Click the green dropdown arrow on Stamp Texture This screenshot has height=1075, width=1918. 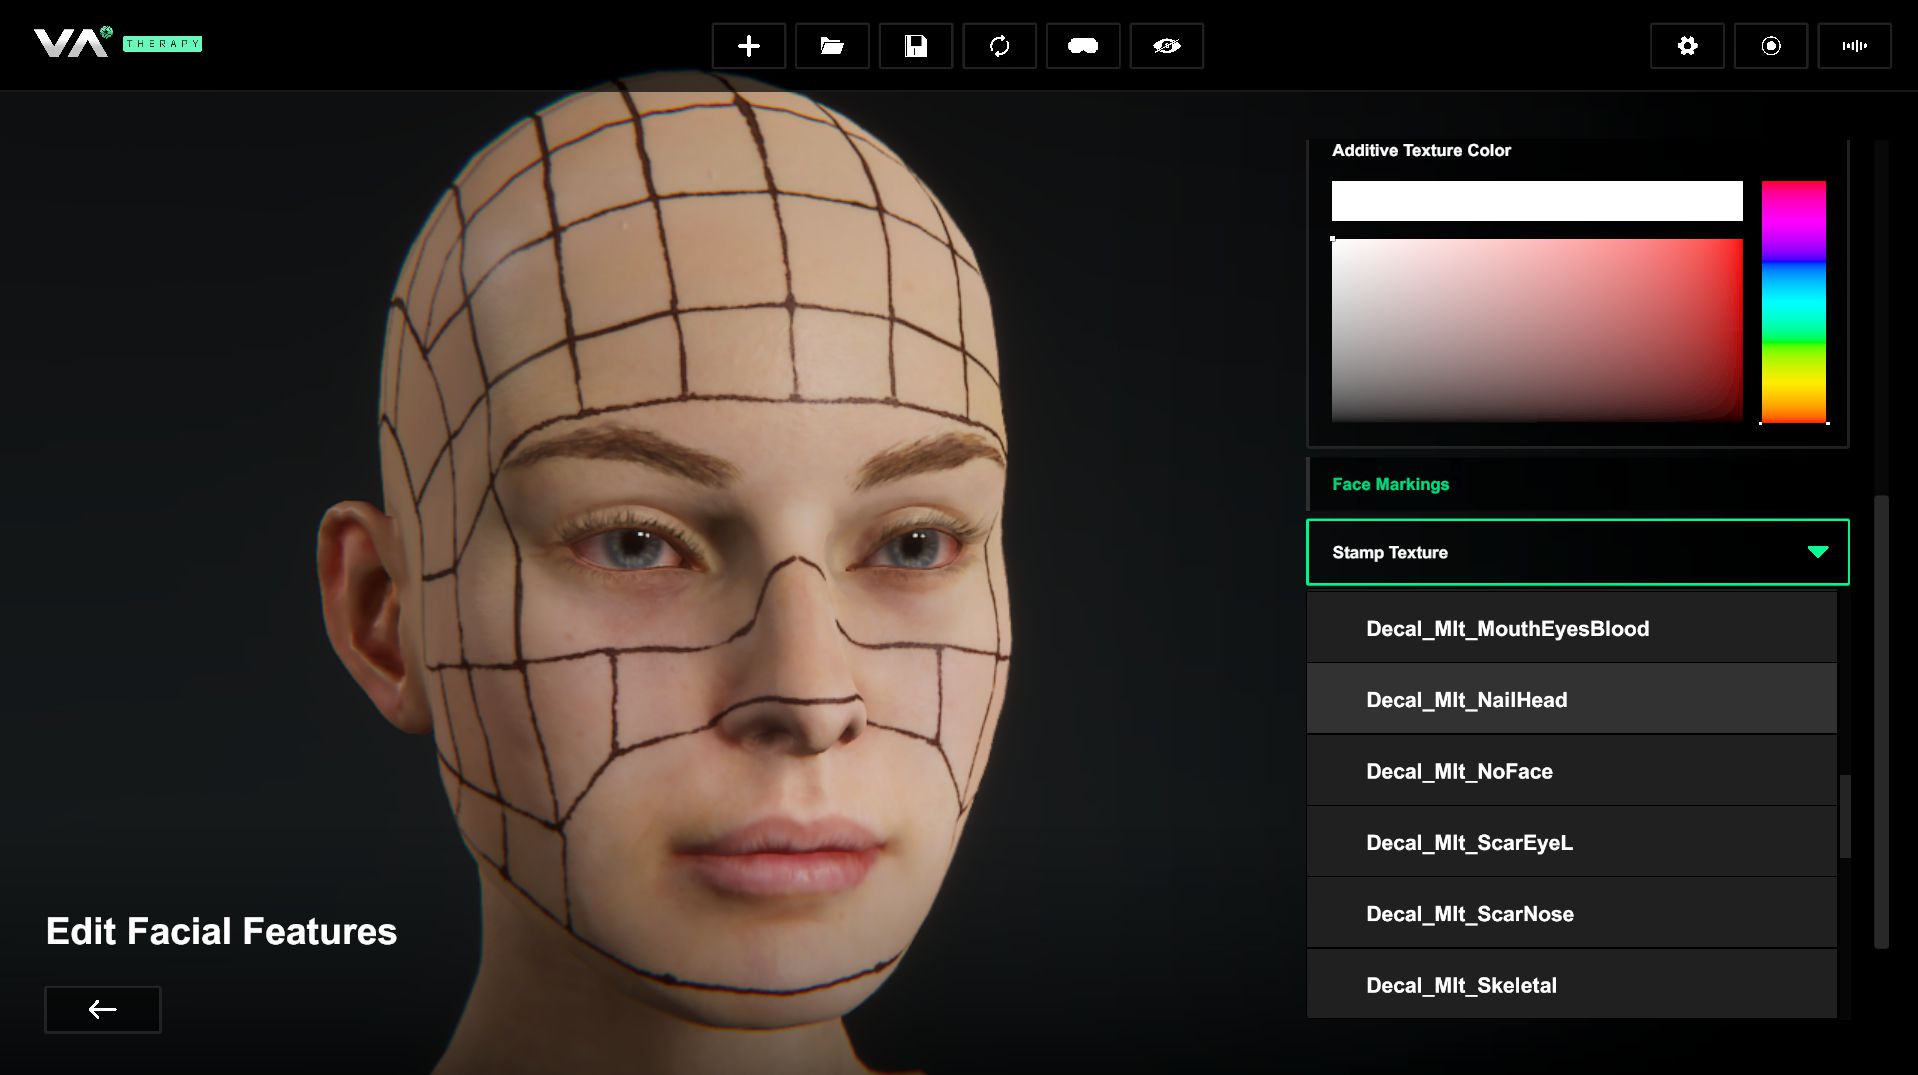1817,552
